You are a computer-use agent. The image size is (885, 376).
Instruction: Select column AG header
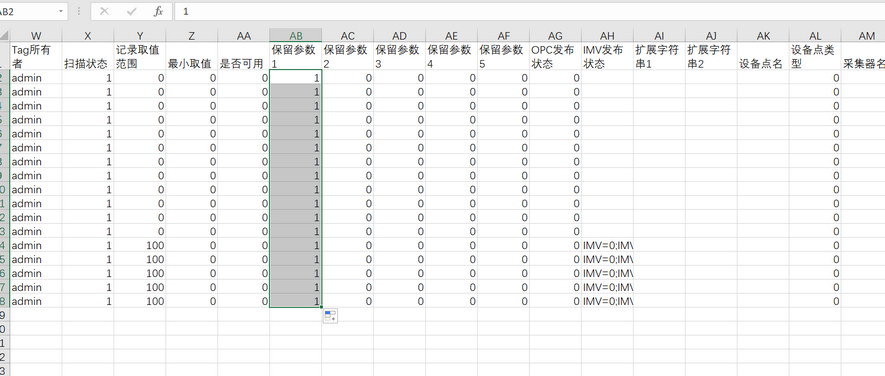[555, 36]
